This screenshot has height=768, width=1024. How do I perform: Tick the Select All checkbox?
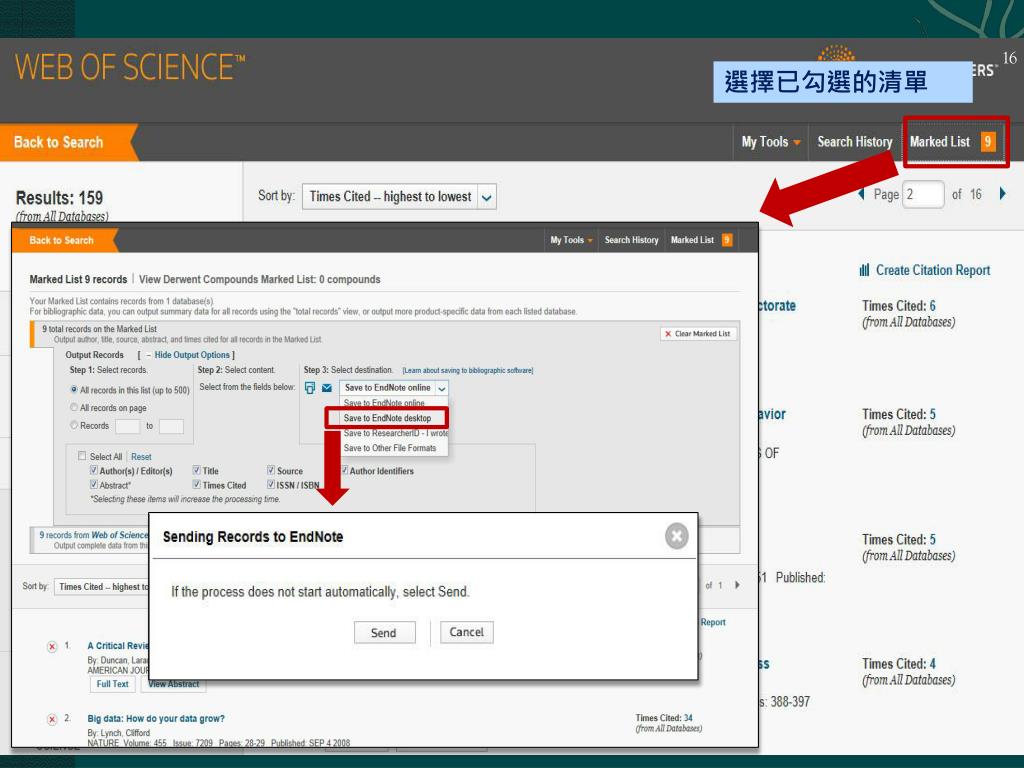tap(82, 456)
